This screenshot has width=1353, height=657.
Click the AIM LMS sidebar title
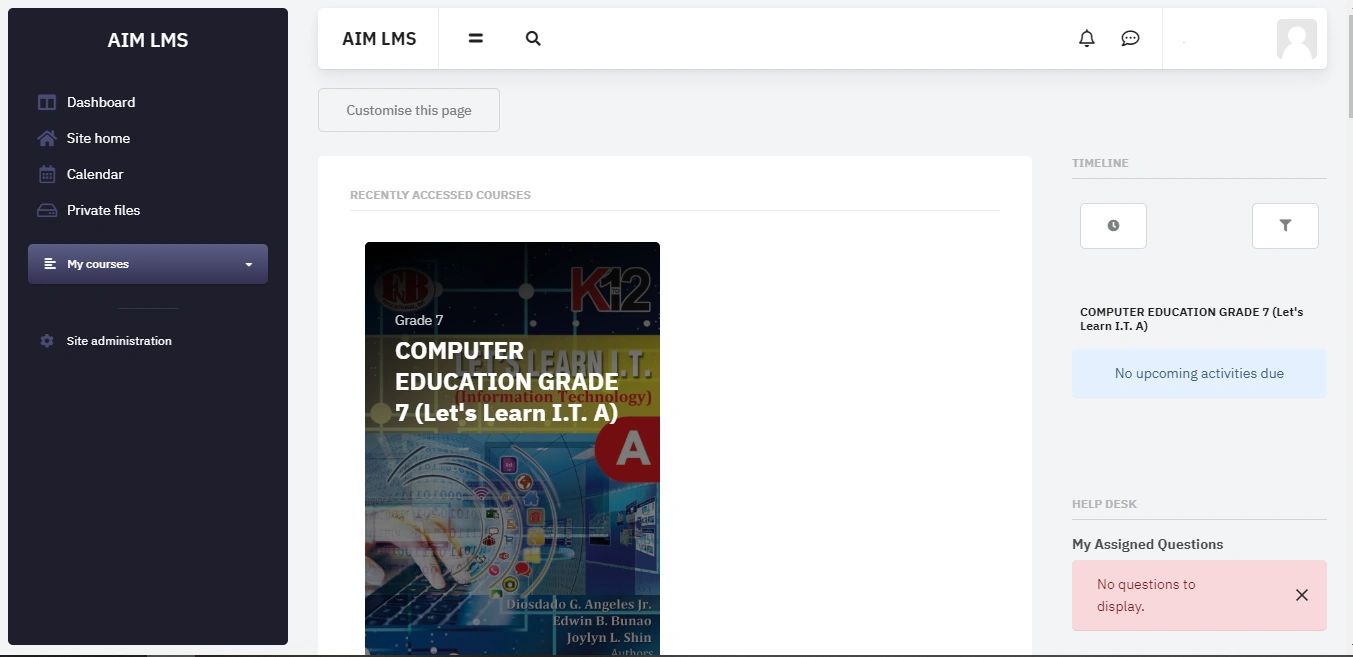pos(148,40)
